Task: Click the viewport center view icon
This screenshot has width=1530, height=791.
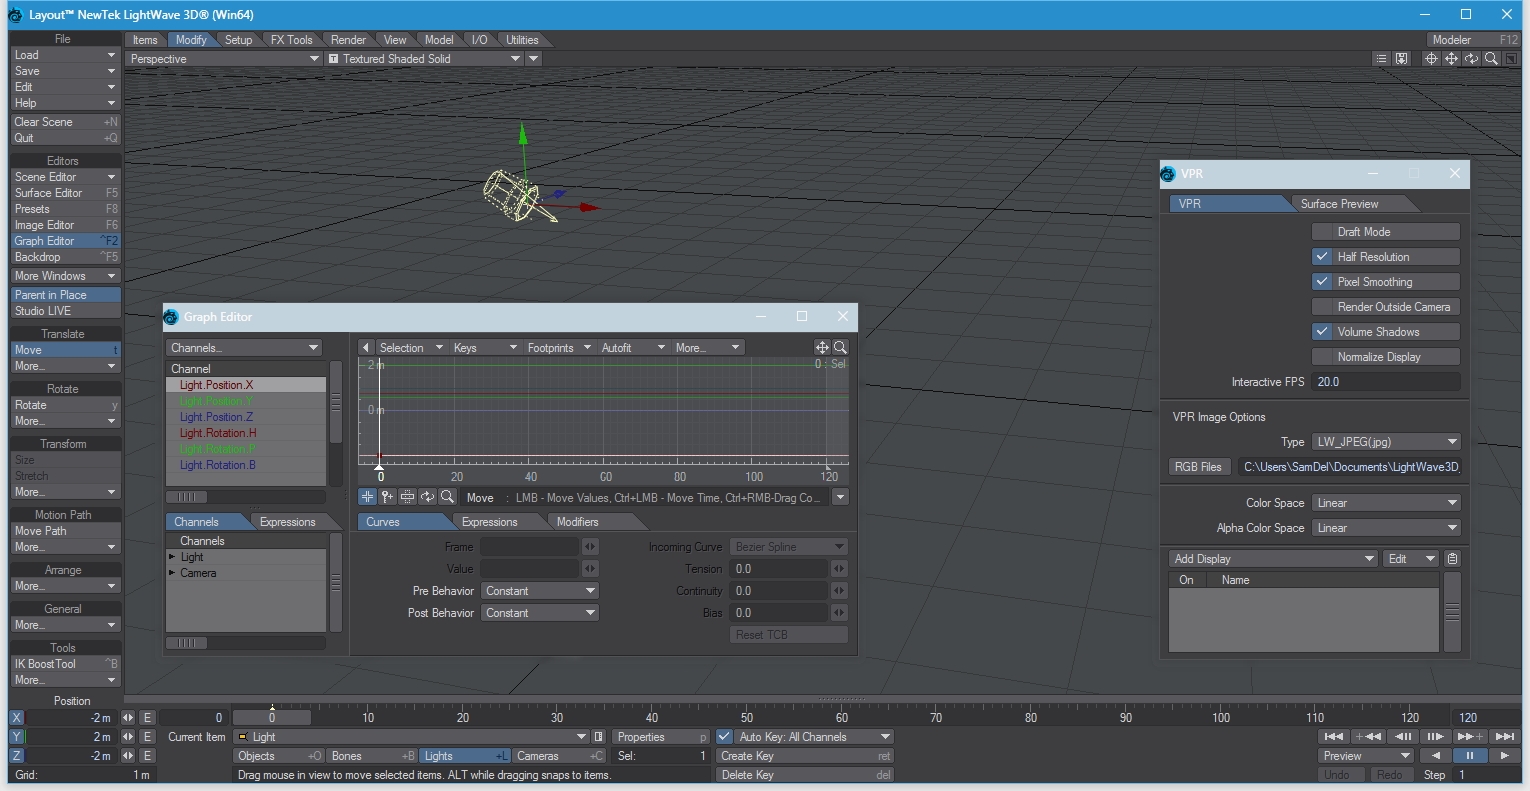Action: 1431,59
